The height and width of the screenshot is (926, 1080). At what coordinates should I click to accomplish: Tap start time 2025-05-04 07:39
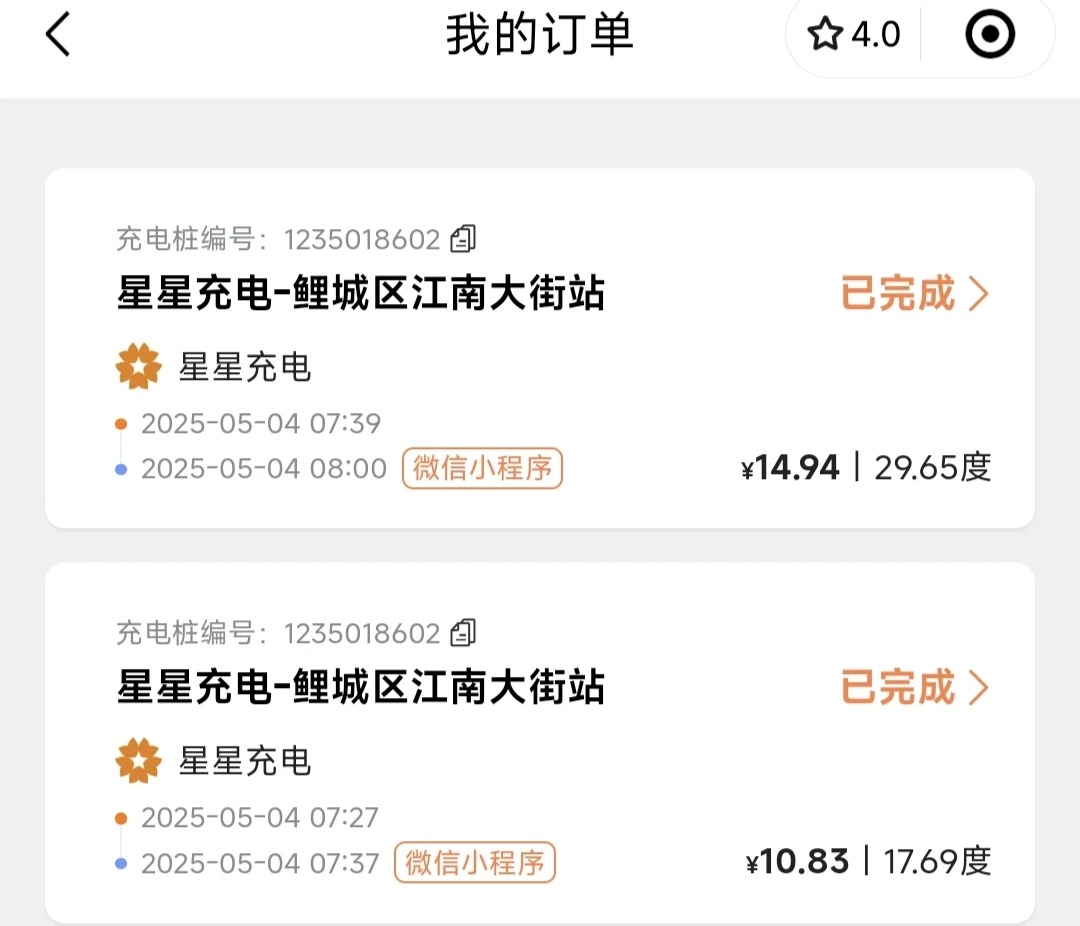coord(261,424)
